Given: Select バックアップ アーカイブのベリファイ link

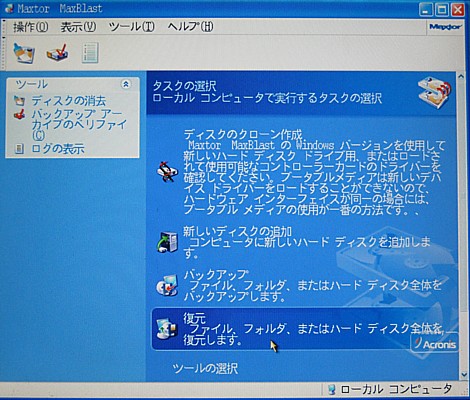Looking at the screenshot, I should (x=79, y=125).
